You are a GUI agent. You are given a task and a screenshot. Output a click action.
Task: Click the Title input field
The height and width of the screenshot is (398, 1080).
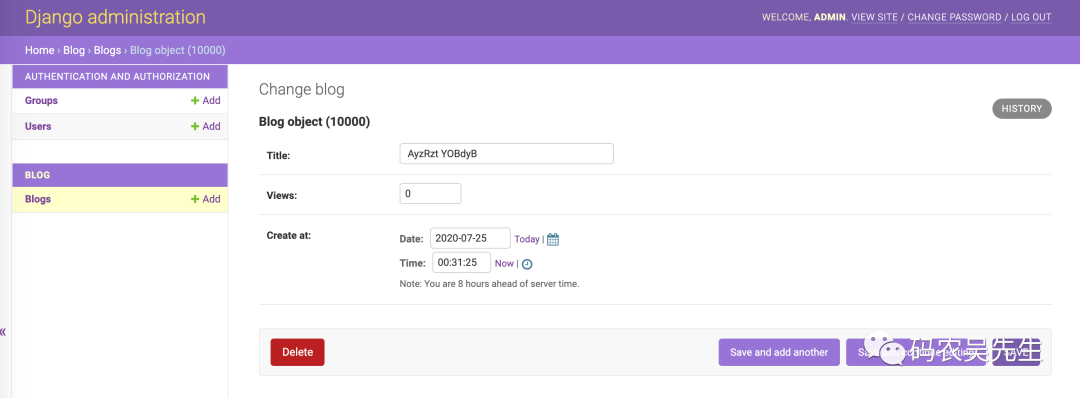[x=506, y=154]
